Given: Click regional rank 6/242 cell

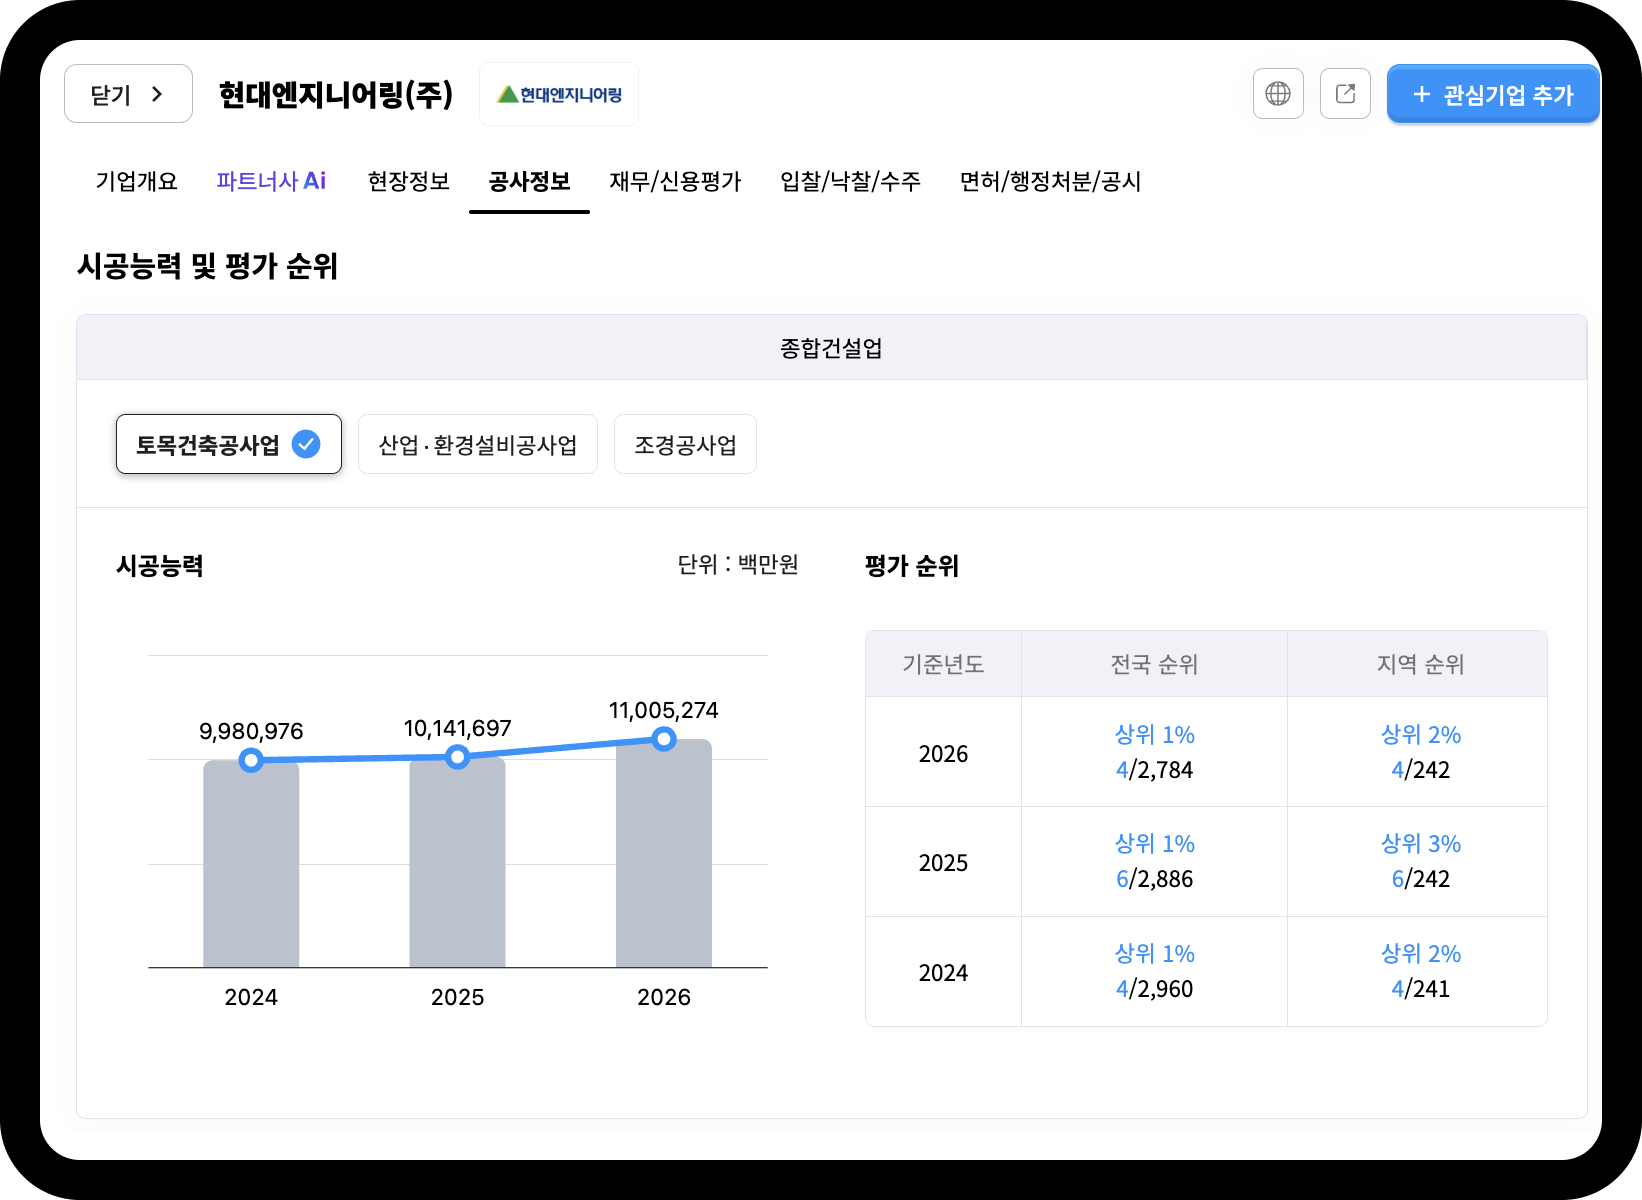Looking at the screenshot, I should point(1420,861).
